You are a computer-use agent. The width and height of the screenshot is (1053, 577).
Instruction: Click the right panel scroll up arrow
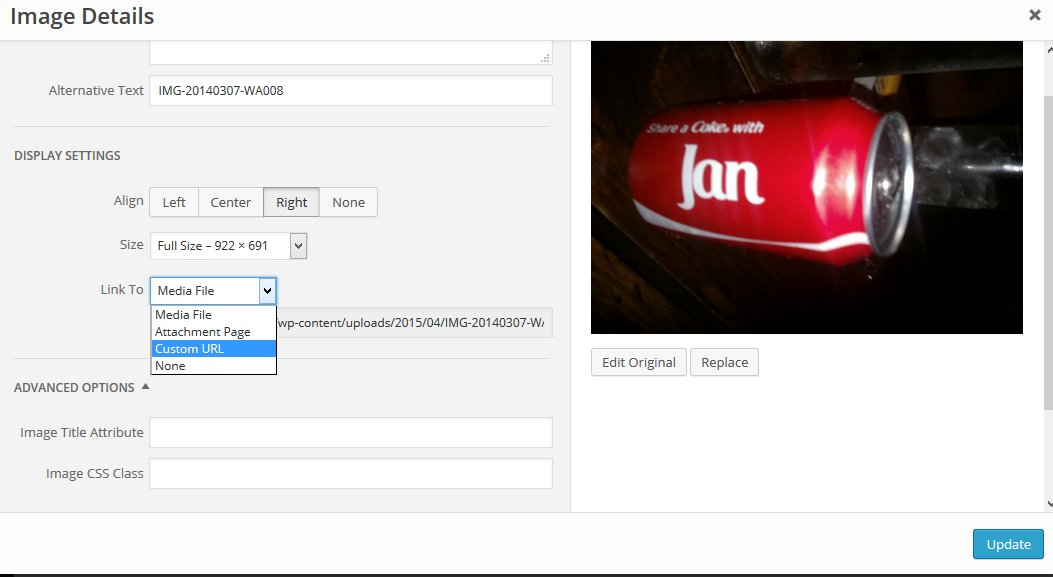[x=1049, y=49]
